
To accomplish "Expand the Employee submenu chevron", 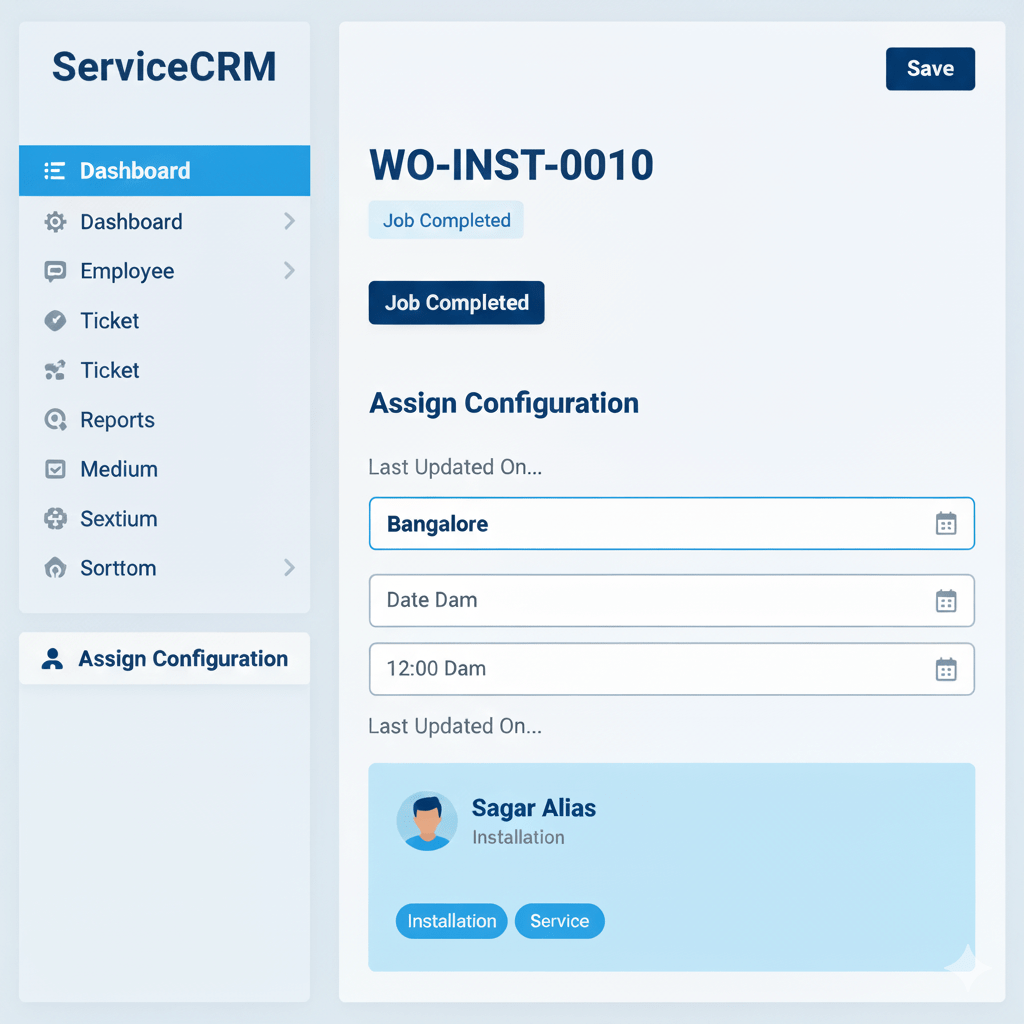I will (x=289, y=270).
